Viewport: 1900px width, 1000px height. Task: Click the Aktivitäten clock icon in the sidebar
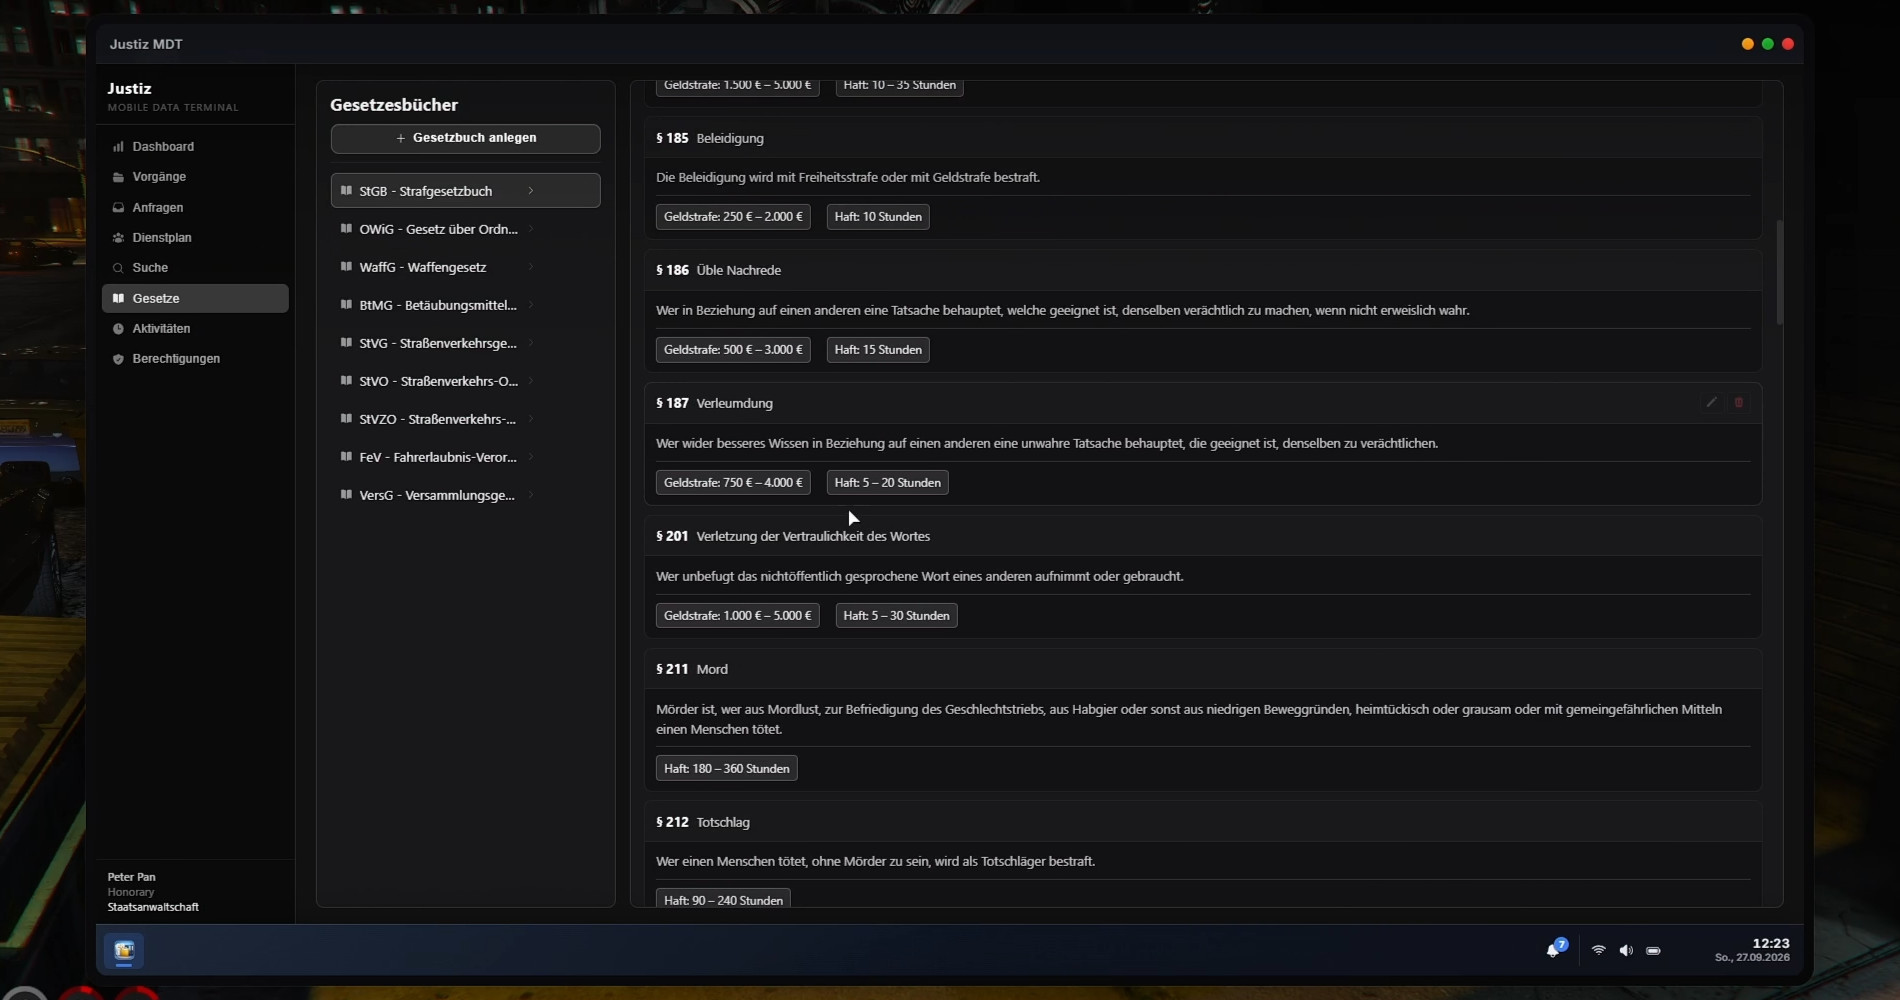click(x=118, y=328)
